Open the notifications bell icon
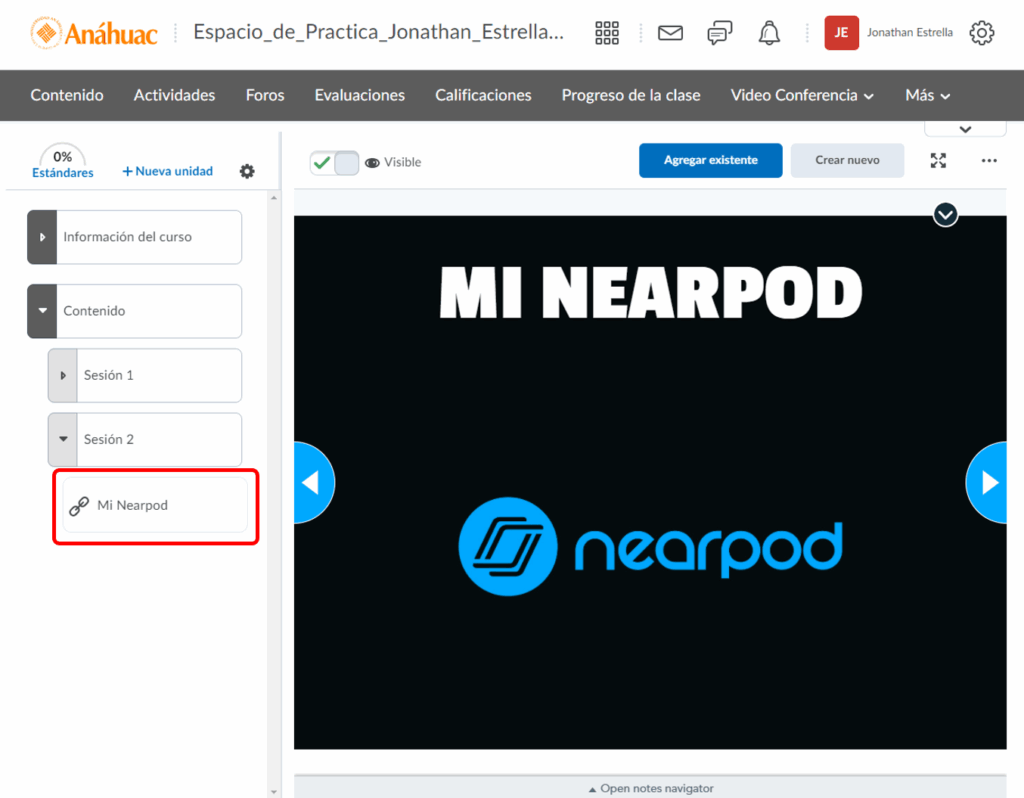The width and height of the screenshot is (1024, 798). (x=769, y=33)
